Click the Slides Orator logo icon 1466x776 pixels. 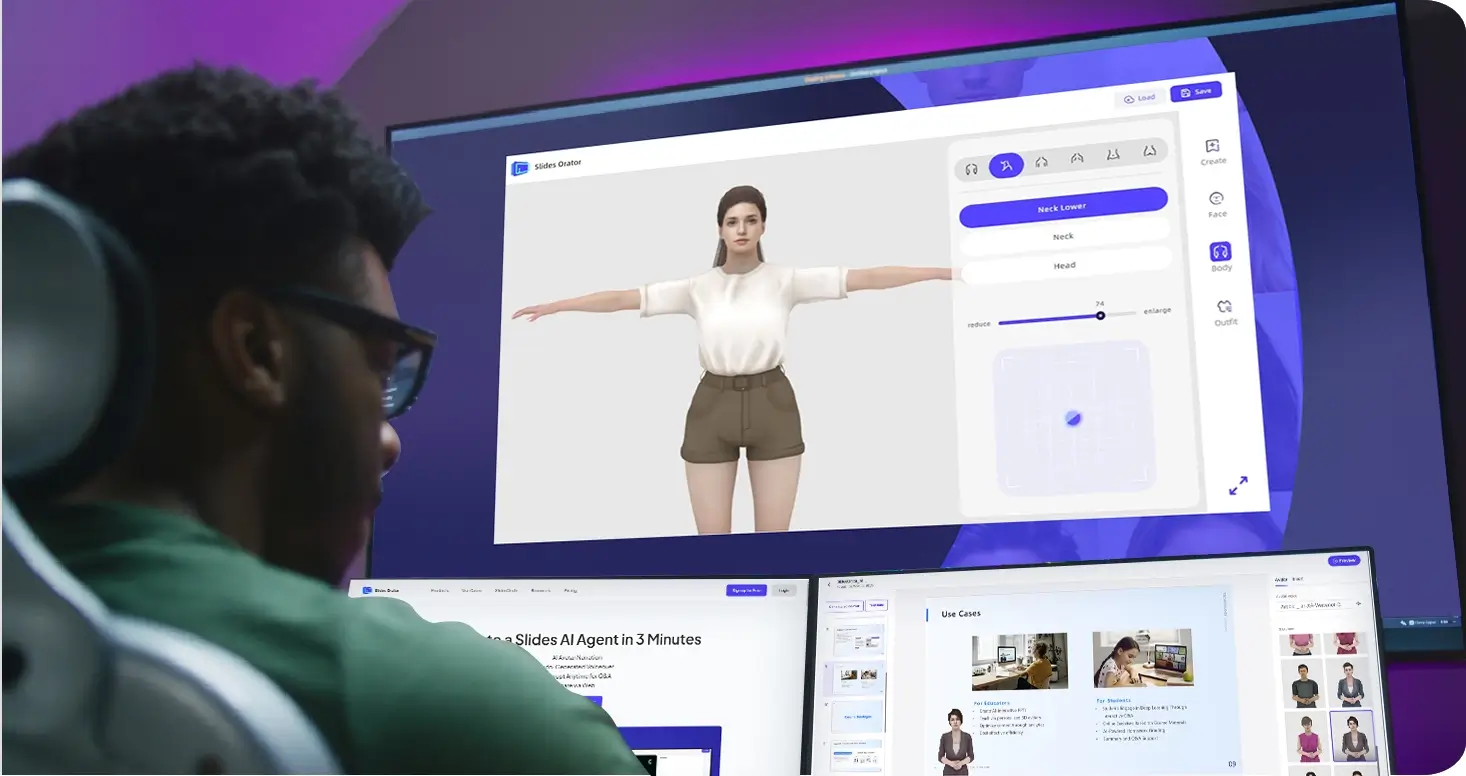click(x=520, y=168)
